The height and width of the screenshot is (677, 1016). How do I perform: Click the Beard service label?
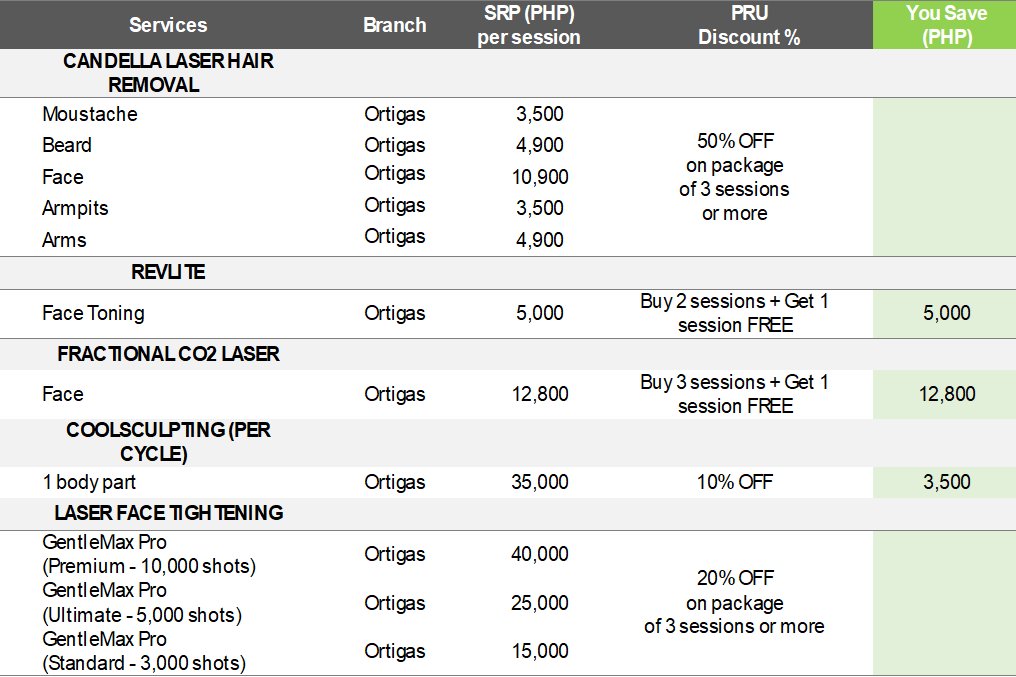(x=67, y=145)
